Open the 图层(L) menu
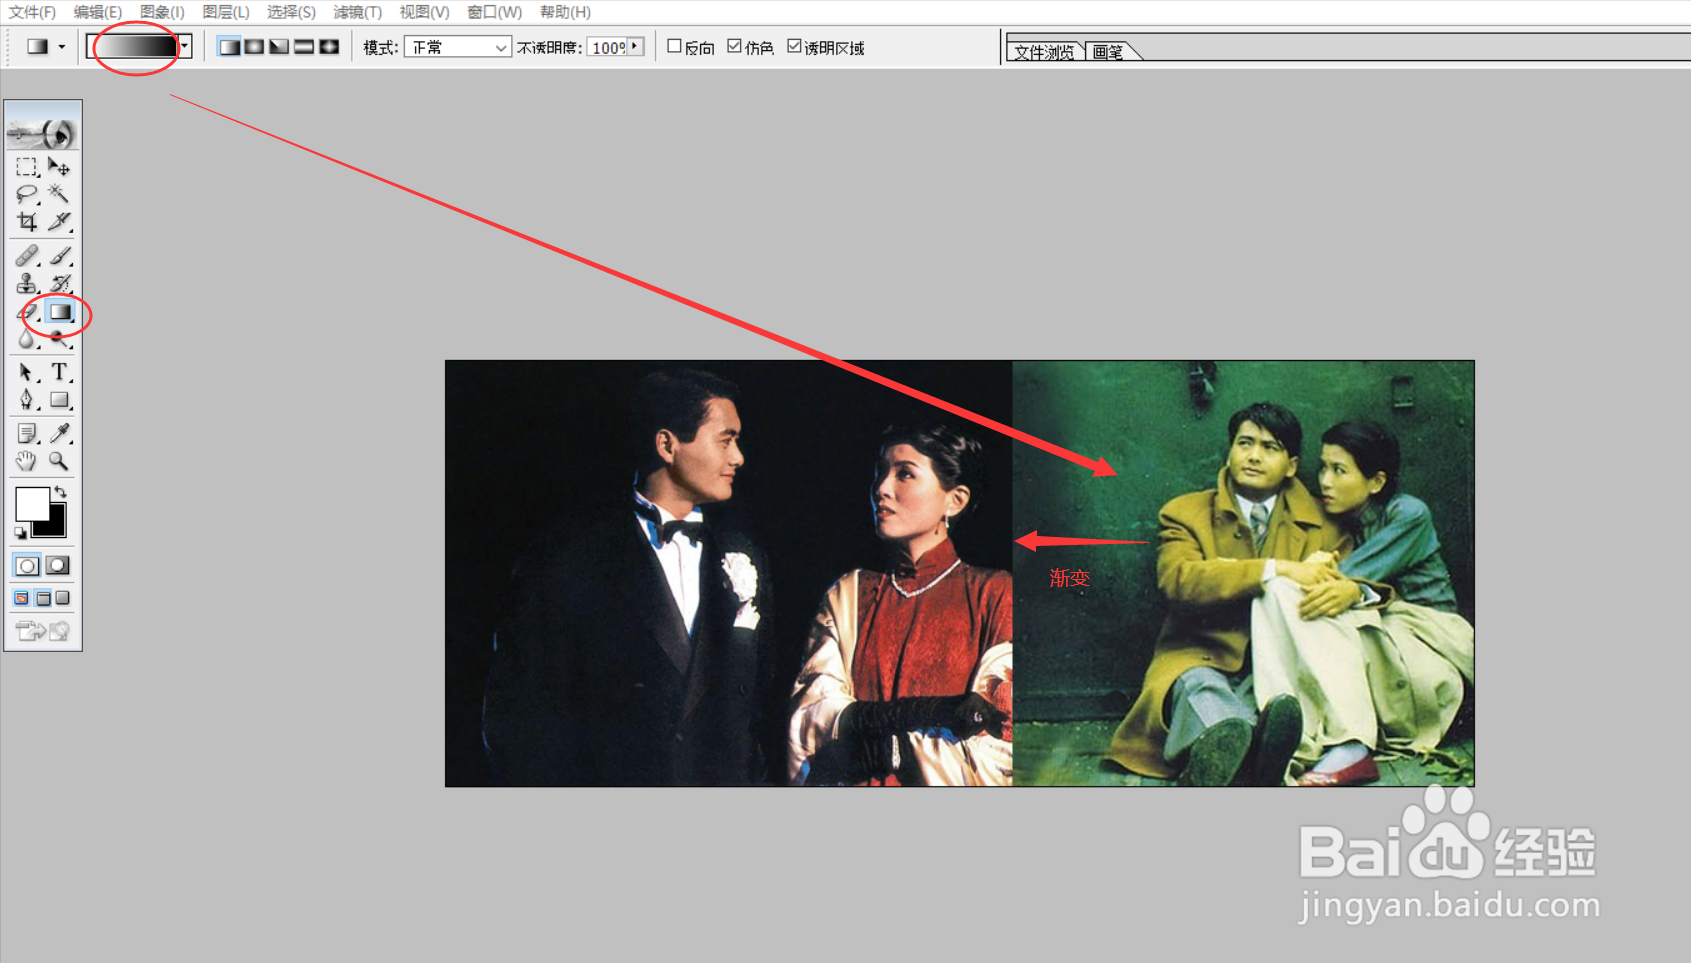Image resolution: width=1691 pixels, height=963 pixels. [226, 12]
